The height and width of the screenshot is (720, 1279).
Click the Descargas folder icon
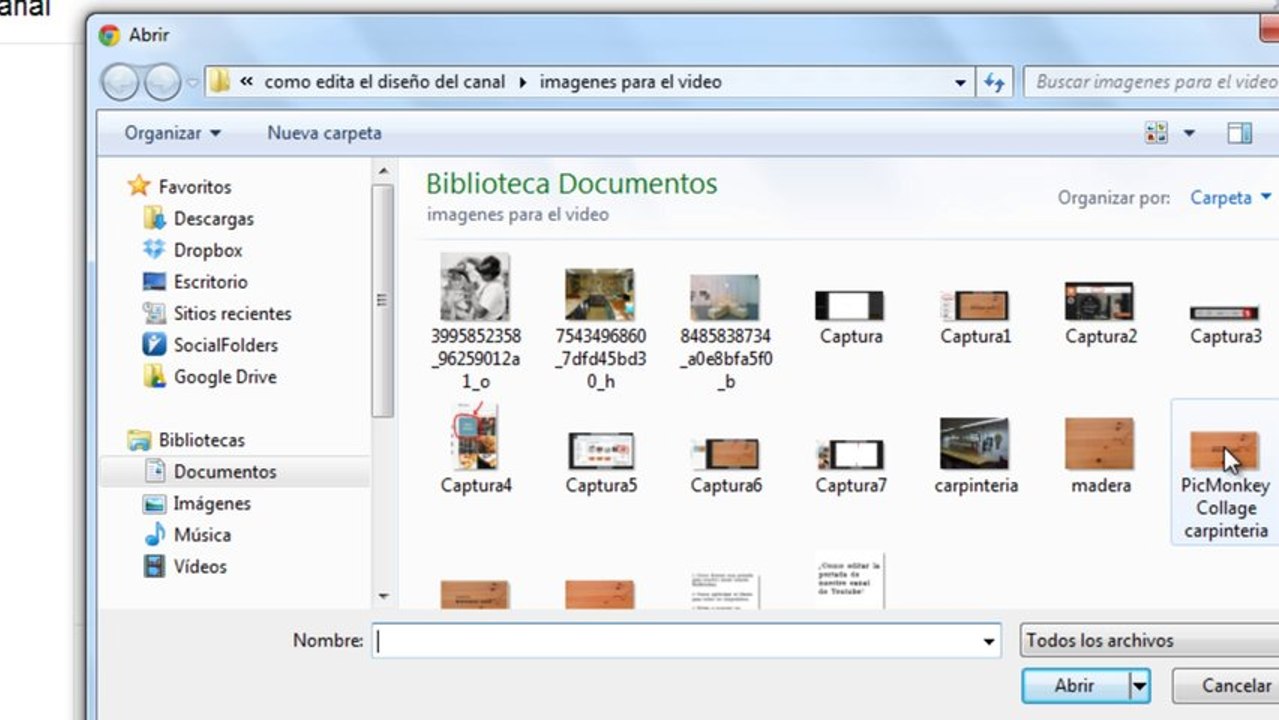[154, 218]
